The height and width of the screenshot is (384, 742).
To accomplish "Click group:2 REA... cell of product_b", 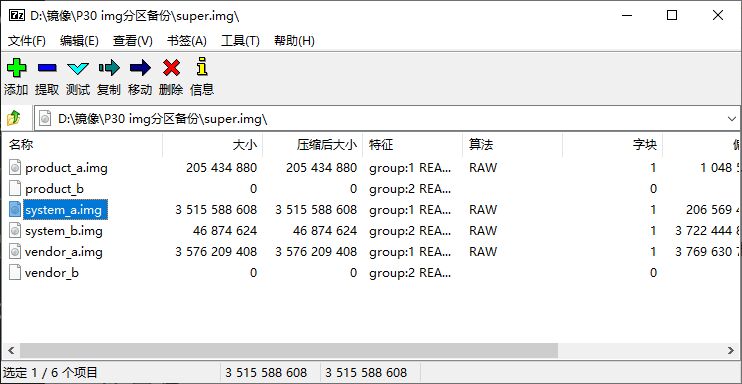I will point(410,188).
